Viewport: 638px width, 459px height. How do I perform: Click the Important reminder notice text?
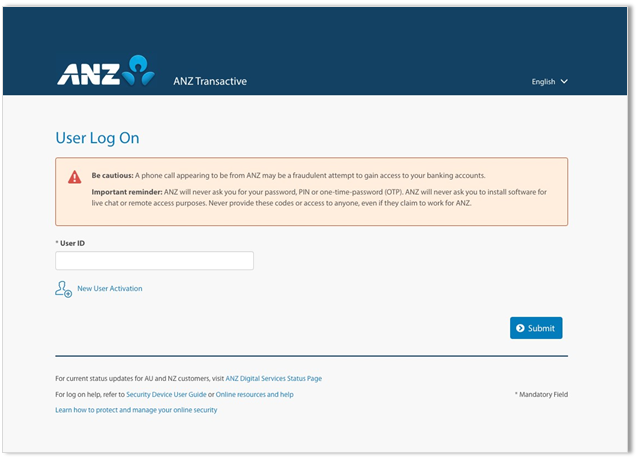coord(320,197)
